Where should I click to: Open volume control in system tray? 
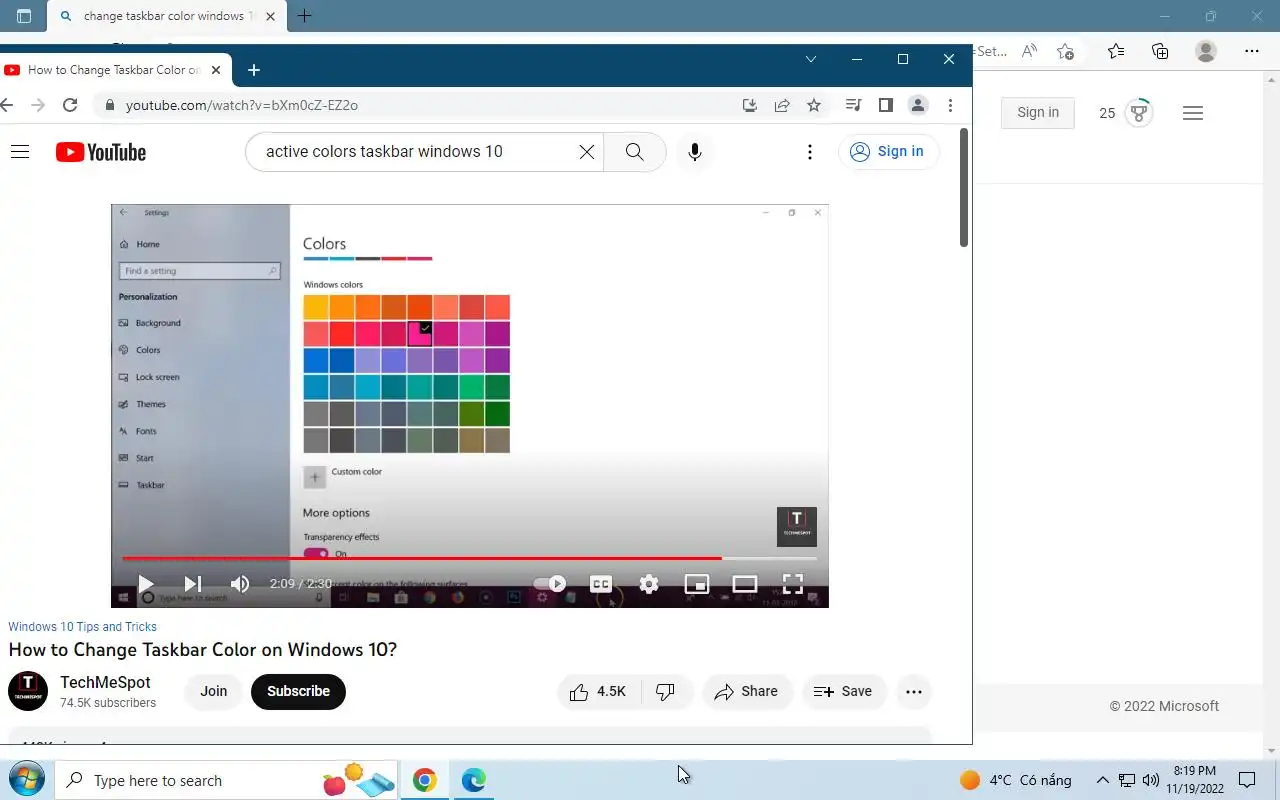coord(1151,780)
